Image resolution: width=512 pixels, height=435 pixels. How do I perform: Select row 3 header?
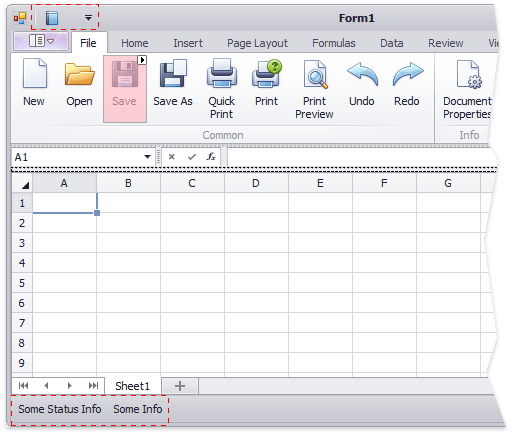(22, 243)
